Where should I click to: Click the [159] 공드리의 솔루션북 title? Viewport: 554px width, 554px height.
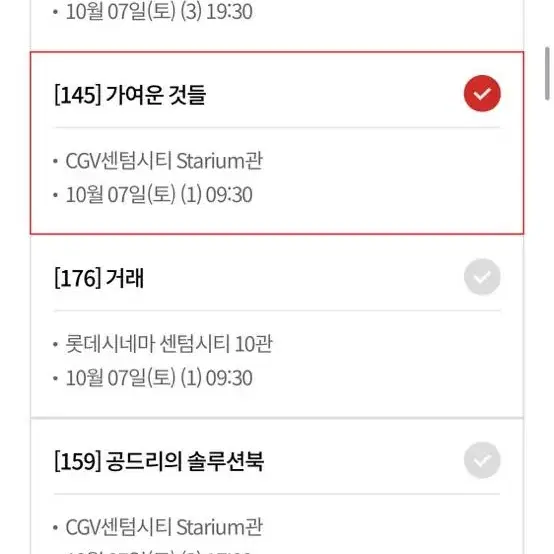tap(159, 461)
